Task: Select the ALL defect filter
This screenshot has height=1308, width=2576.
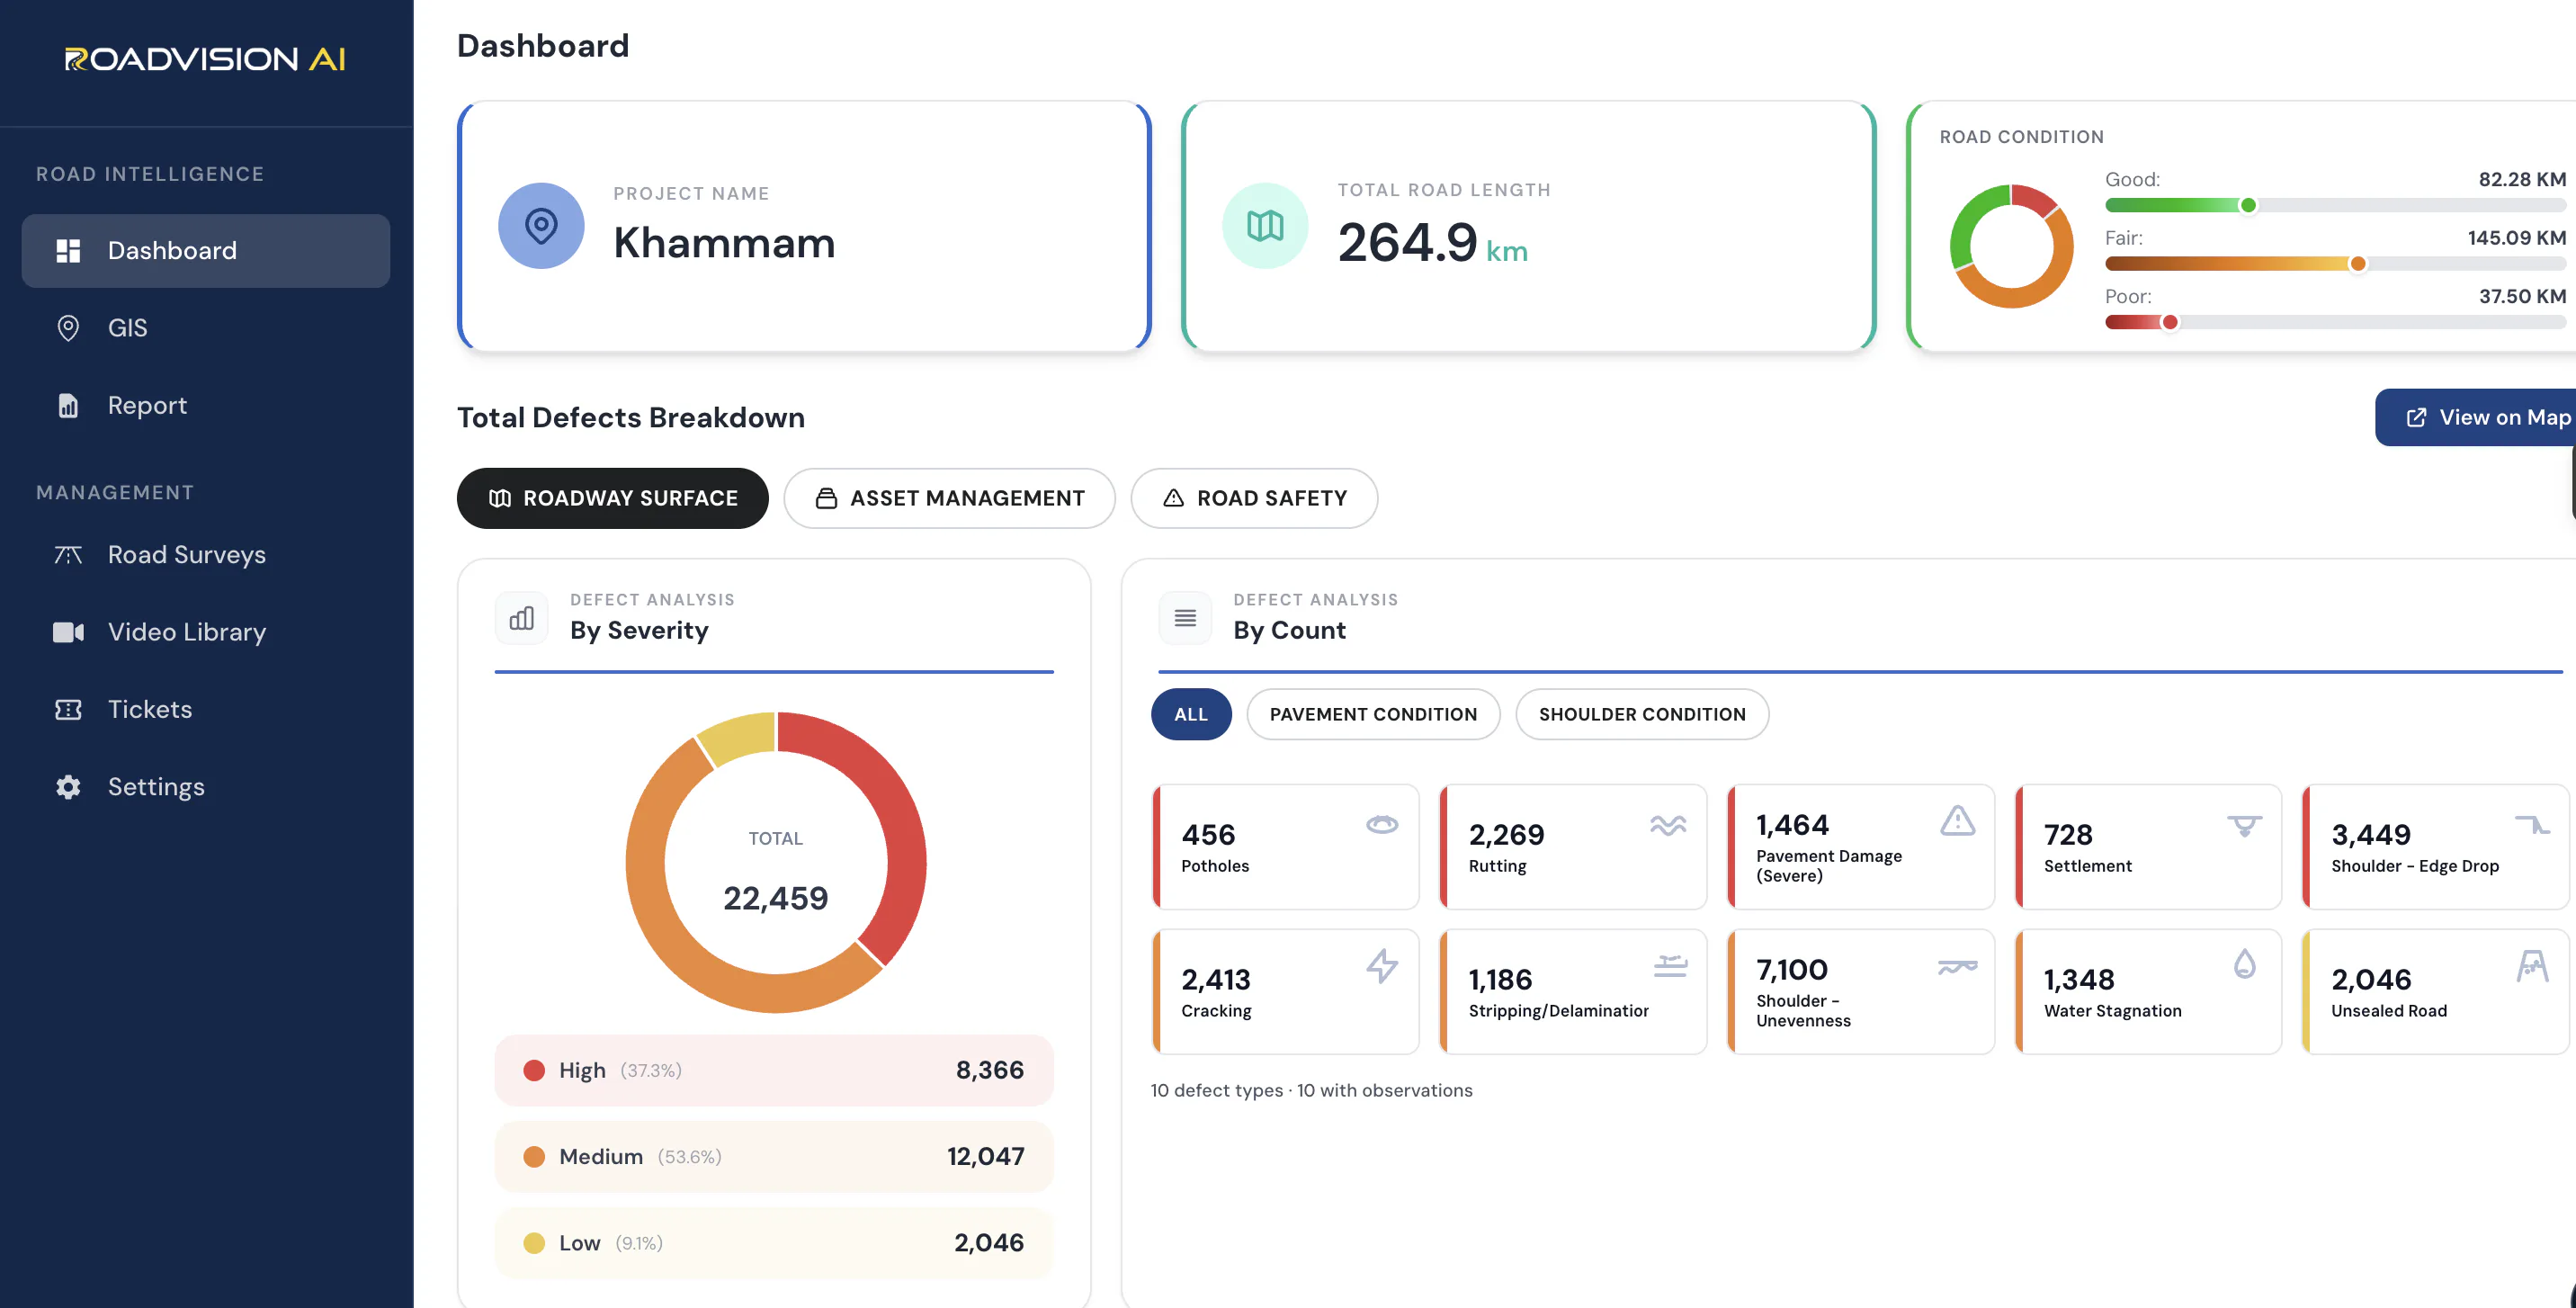Action: (1190, 714)
